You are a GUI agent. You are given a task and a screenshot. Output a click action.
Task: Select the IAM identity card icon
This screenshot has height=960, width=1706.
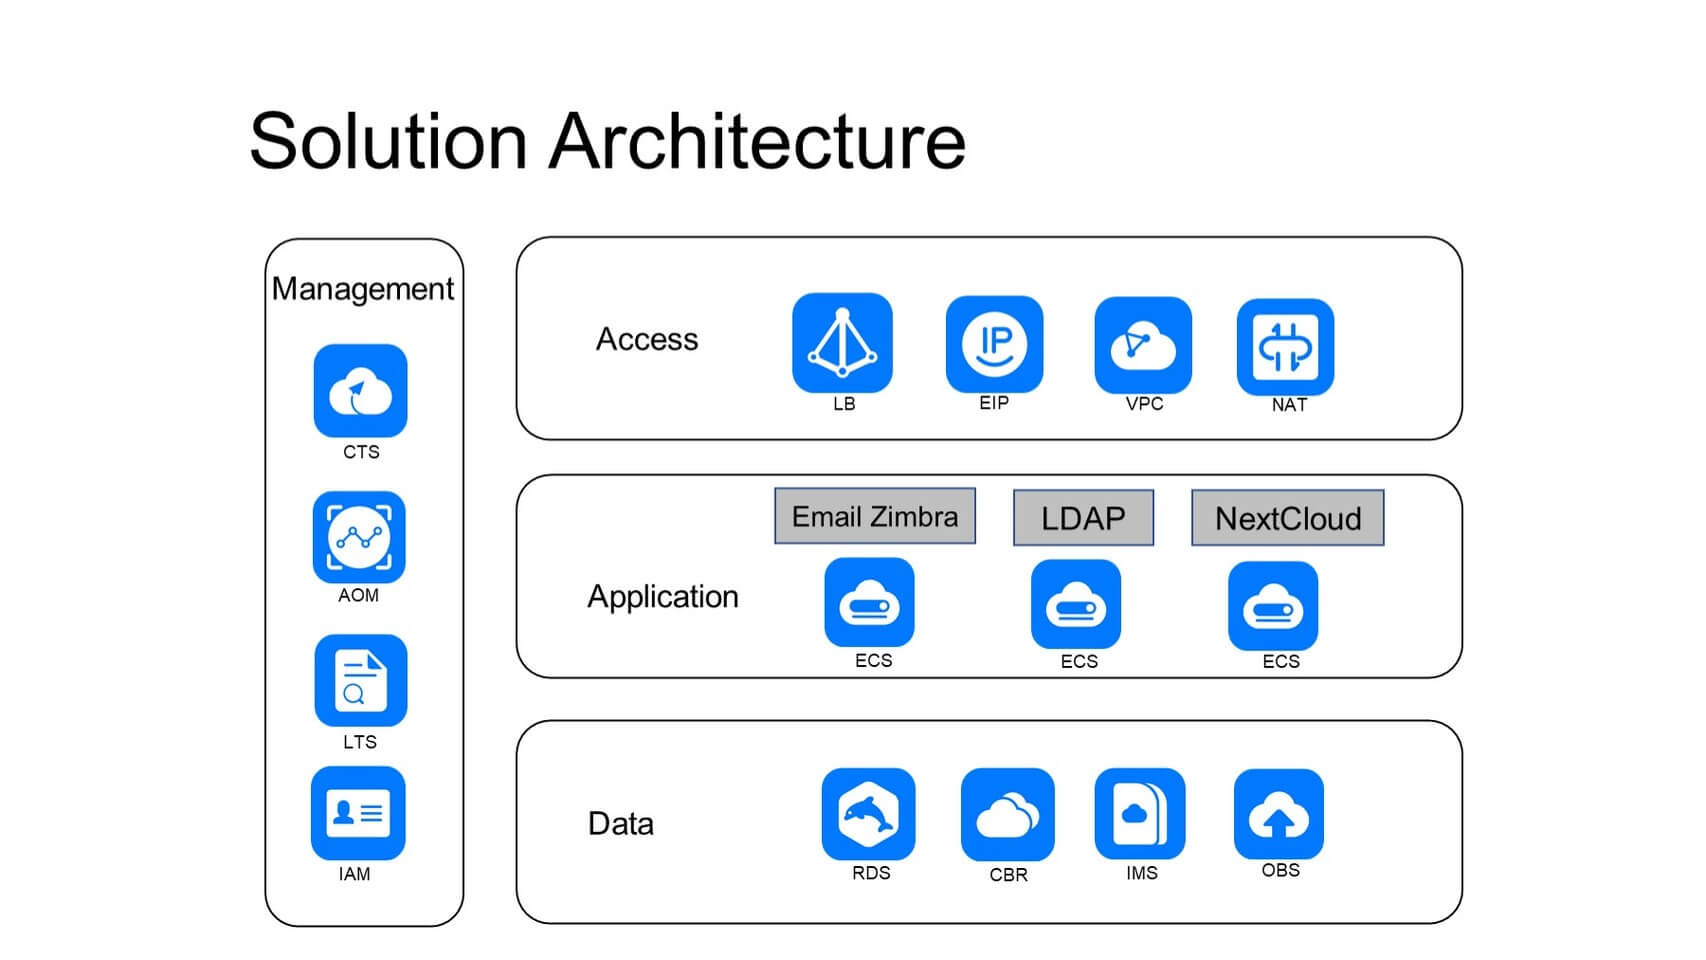point(358,813)
